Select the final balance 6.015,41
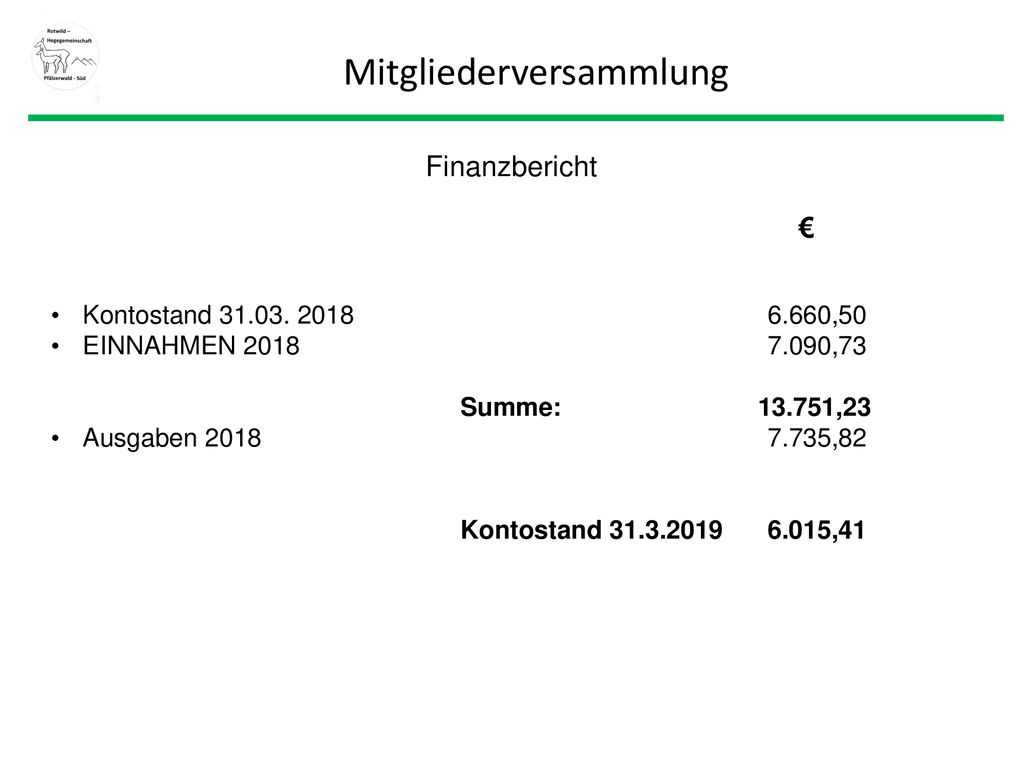Screen dimensions: 1024x768 [816, 530]
